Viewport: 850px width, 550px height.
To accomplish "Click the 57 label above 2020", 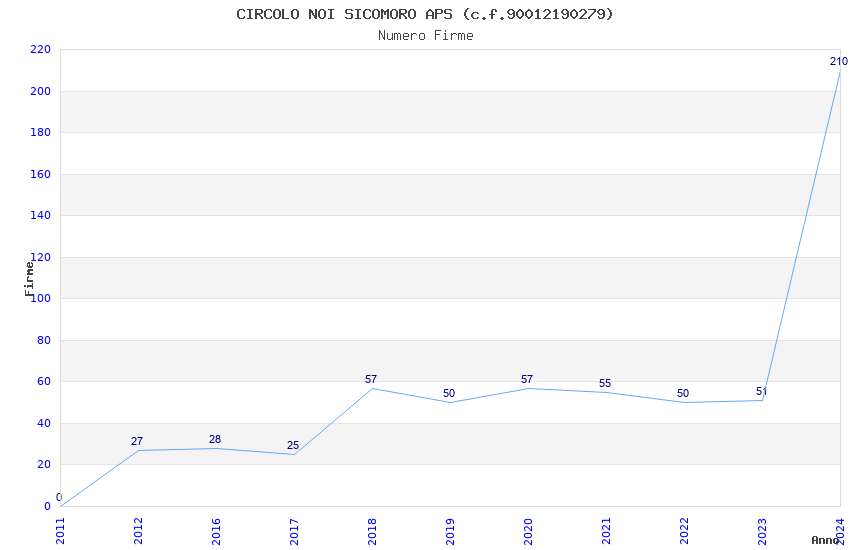I will 527,379.
